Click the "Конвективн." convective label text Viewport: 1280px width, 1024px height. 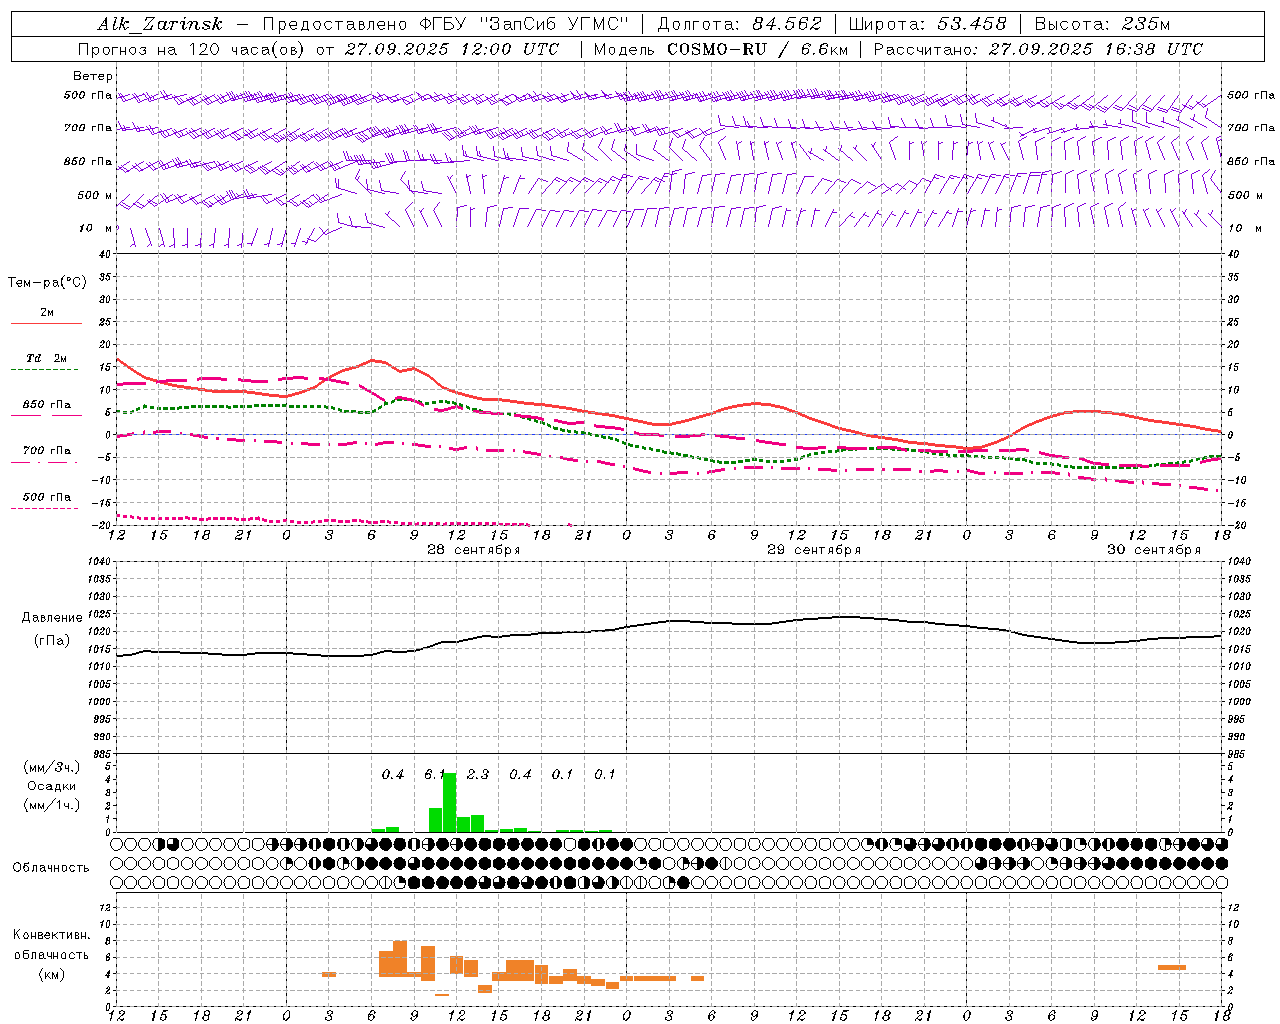[x=51, y=935]
